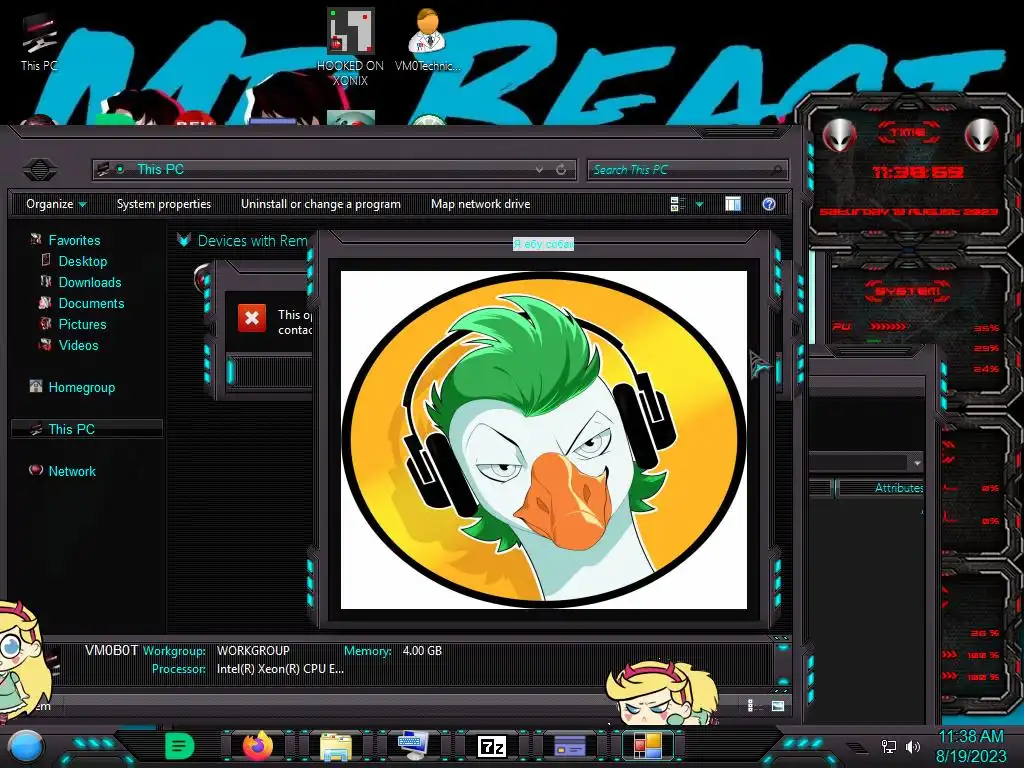Select Favorites in navigation pane
The width and height of the screenshot is (1024, 768).
(74, 240)
